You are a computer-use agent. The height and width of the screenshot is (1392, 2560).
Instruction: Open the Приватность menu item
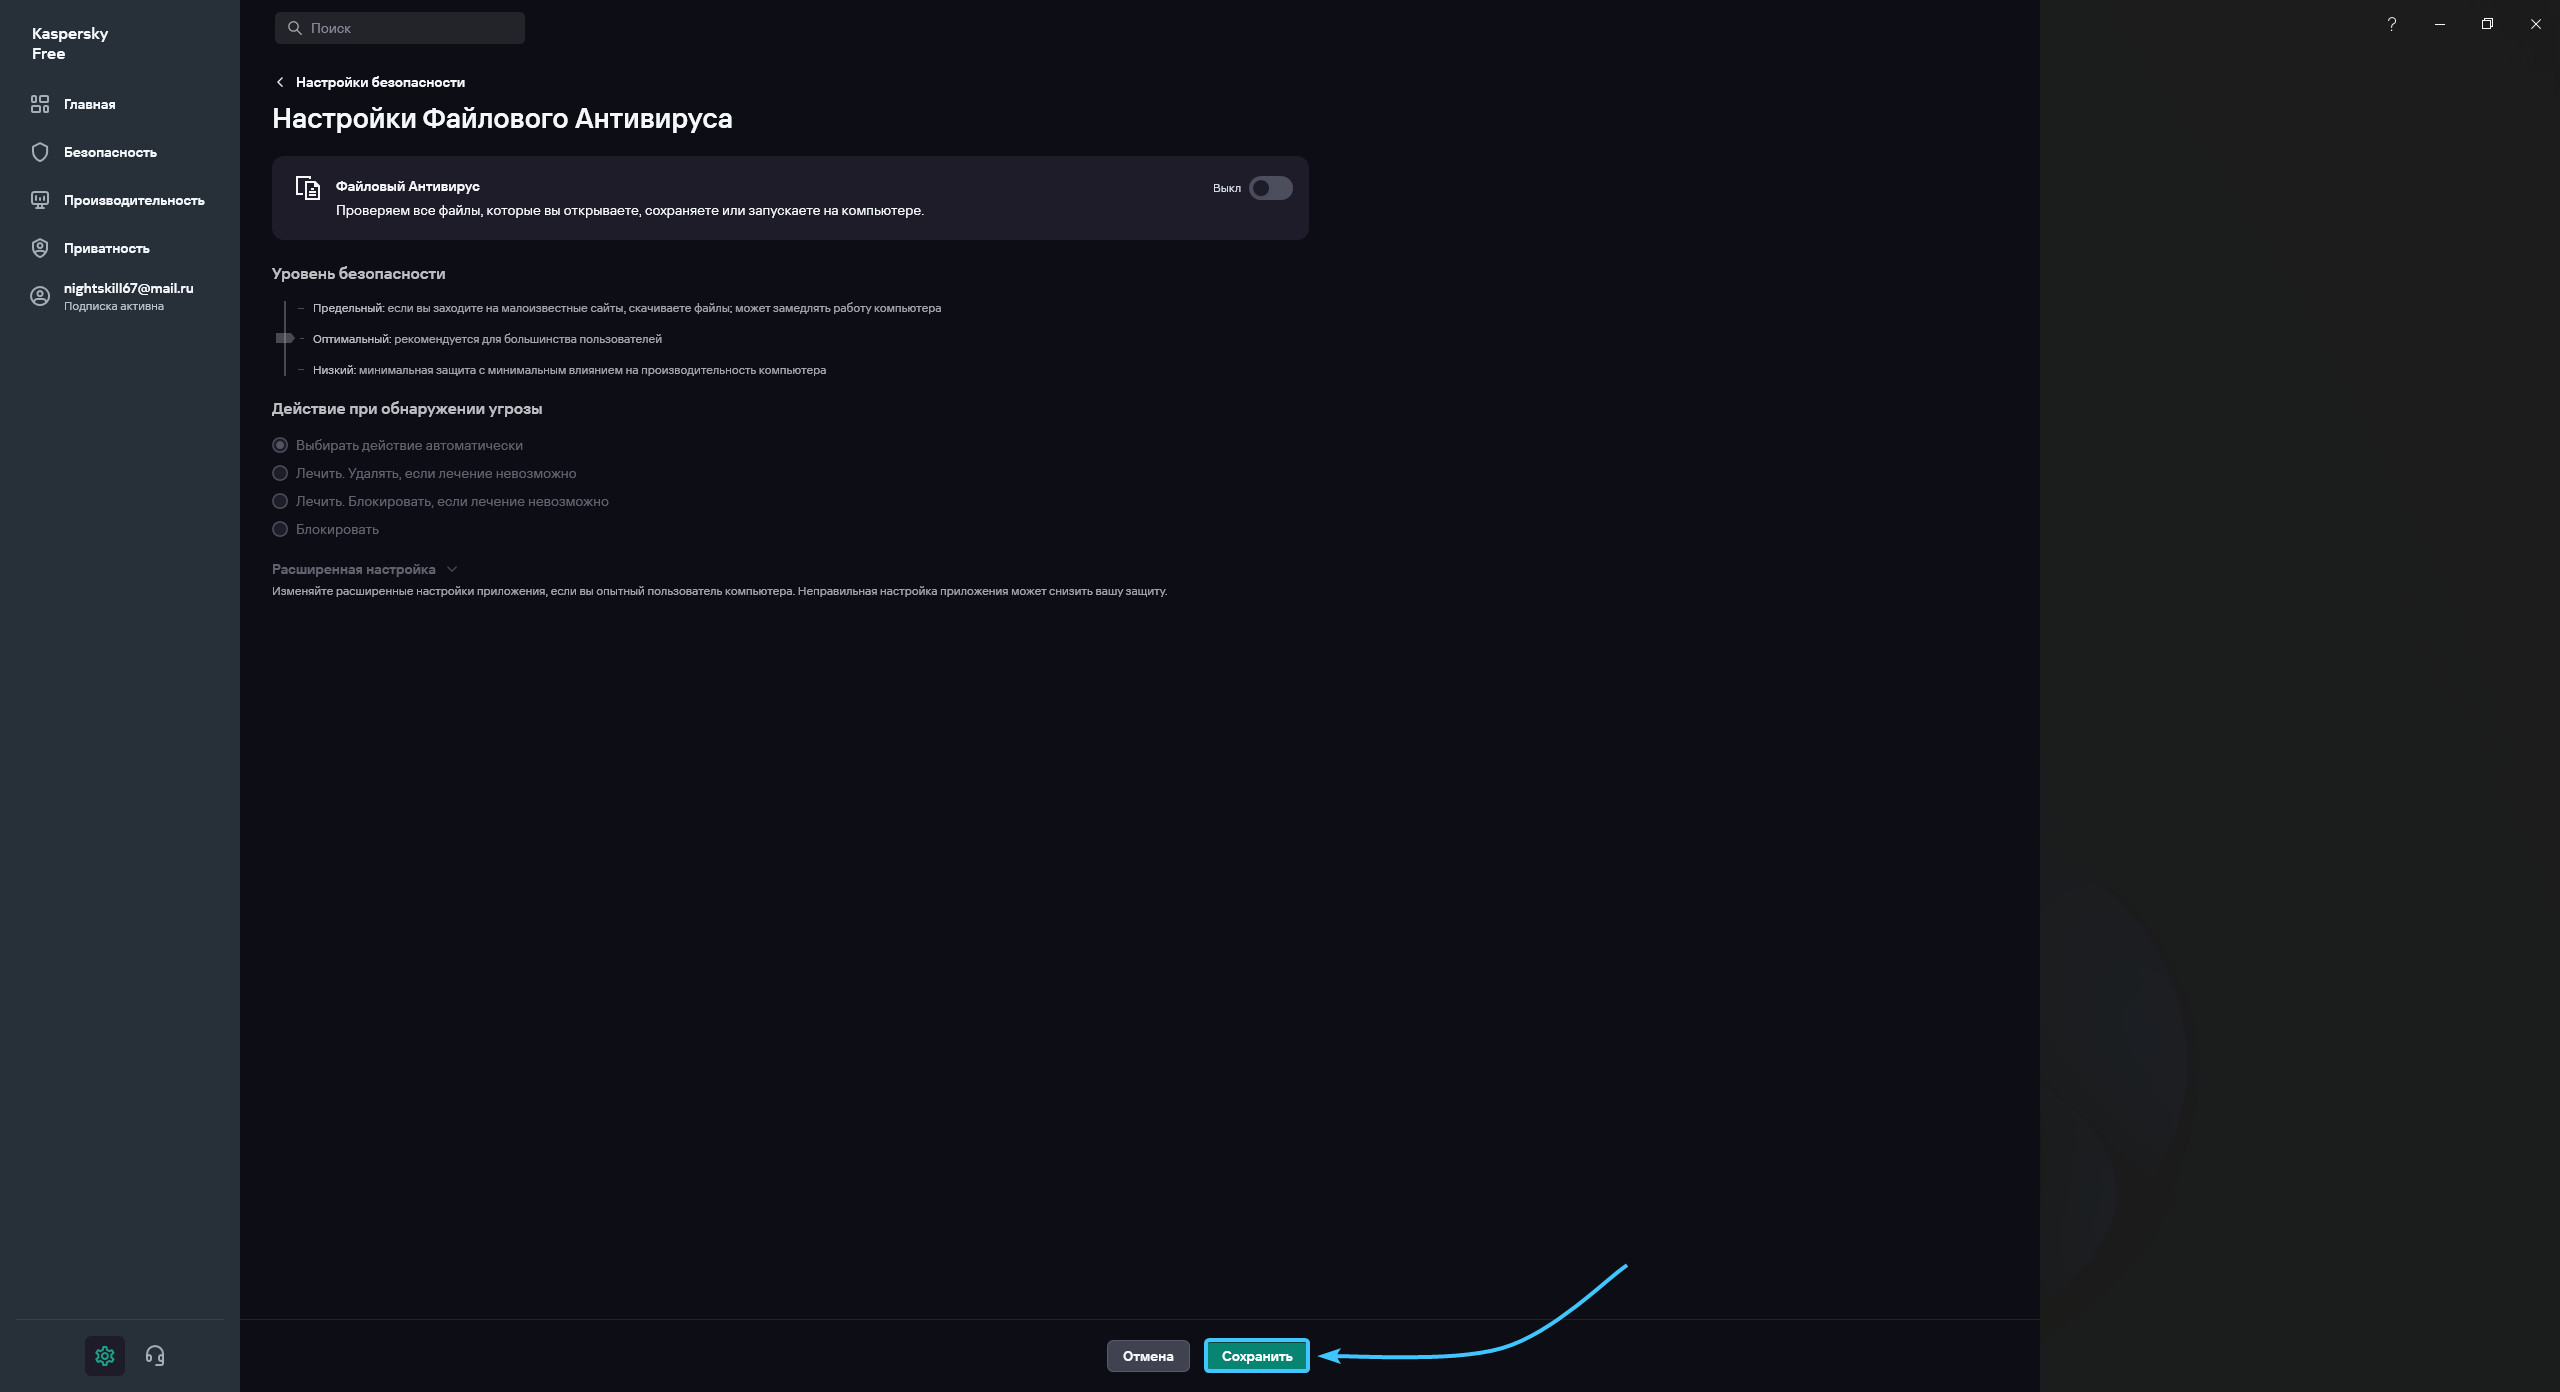(107, 248)
